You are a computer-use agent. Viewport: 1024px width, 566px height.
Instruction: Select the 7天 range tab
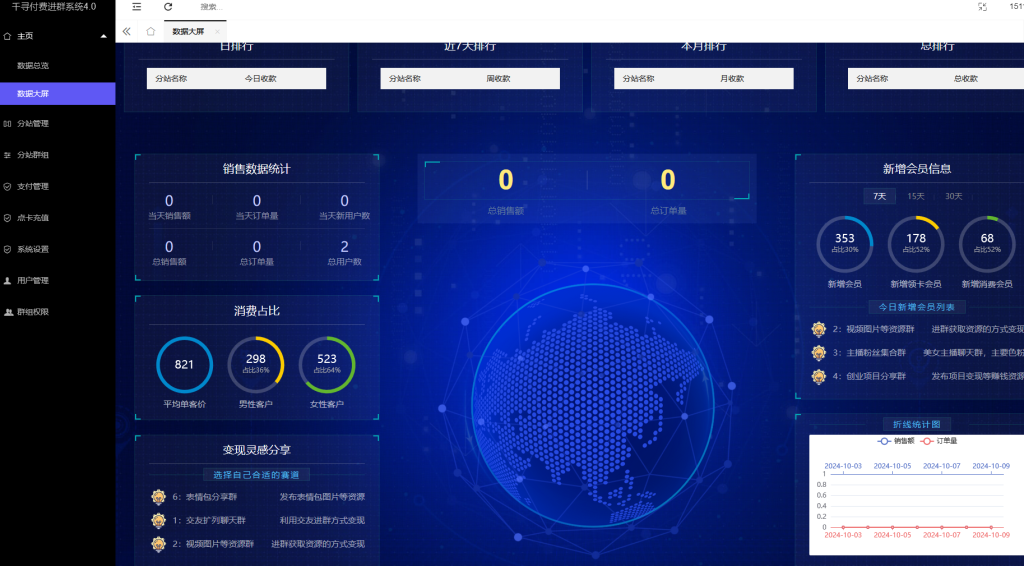880,196
